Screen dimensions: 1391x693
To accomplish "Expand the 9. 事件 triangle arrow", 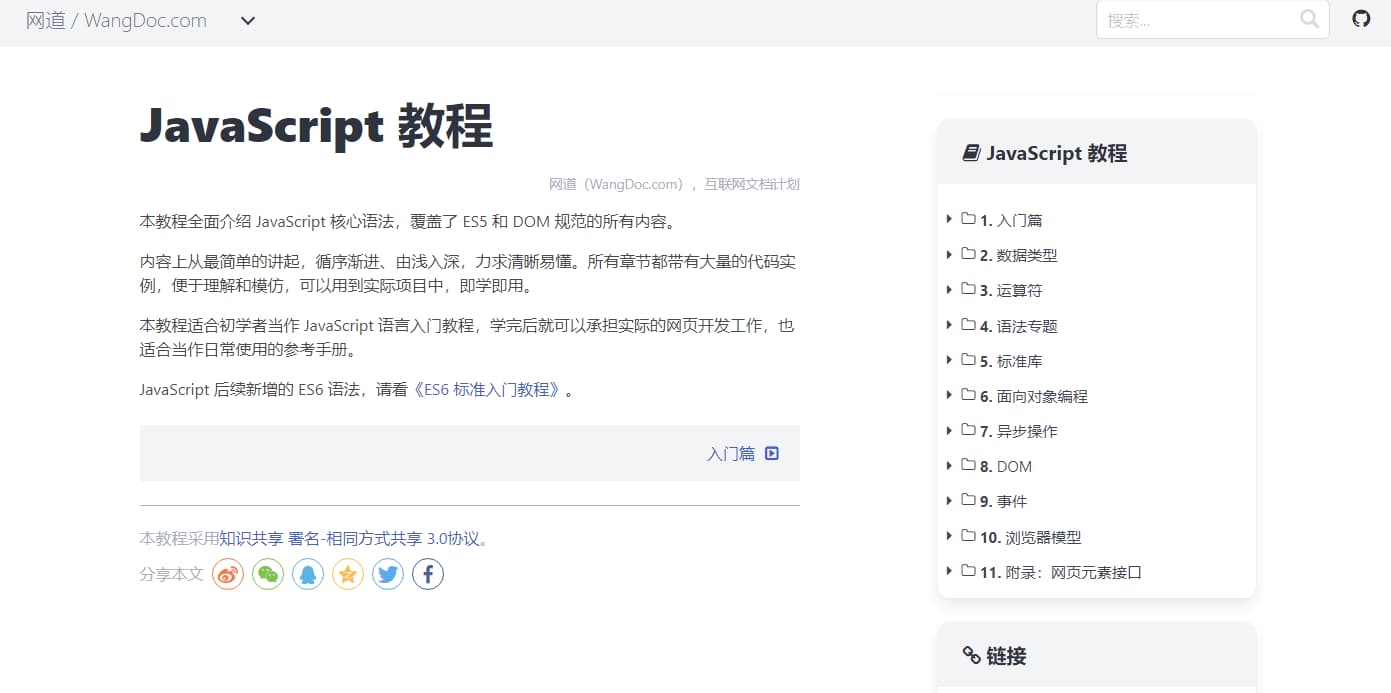I will tap(949, 500).
